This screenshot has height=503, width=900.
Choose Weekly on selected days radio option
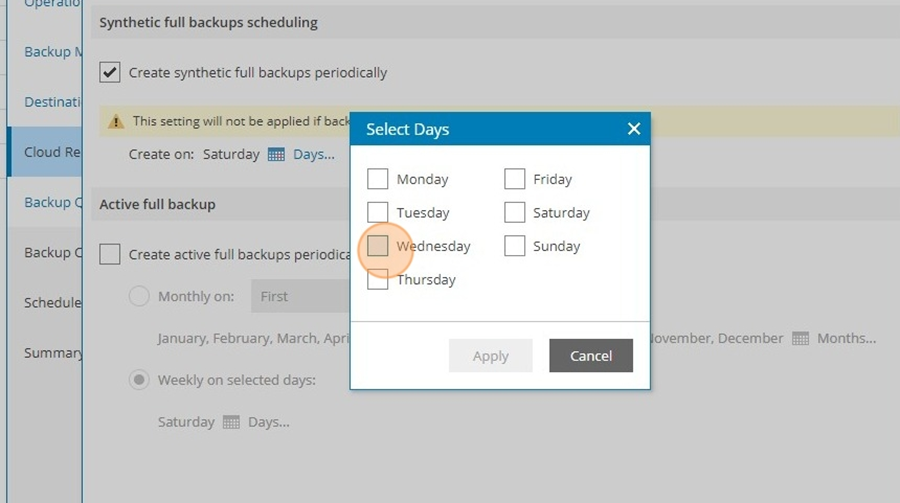point(139,380)
